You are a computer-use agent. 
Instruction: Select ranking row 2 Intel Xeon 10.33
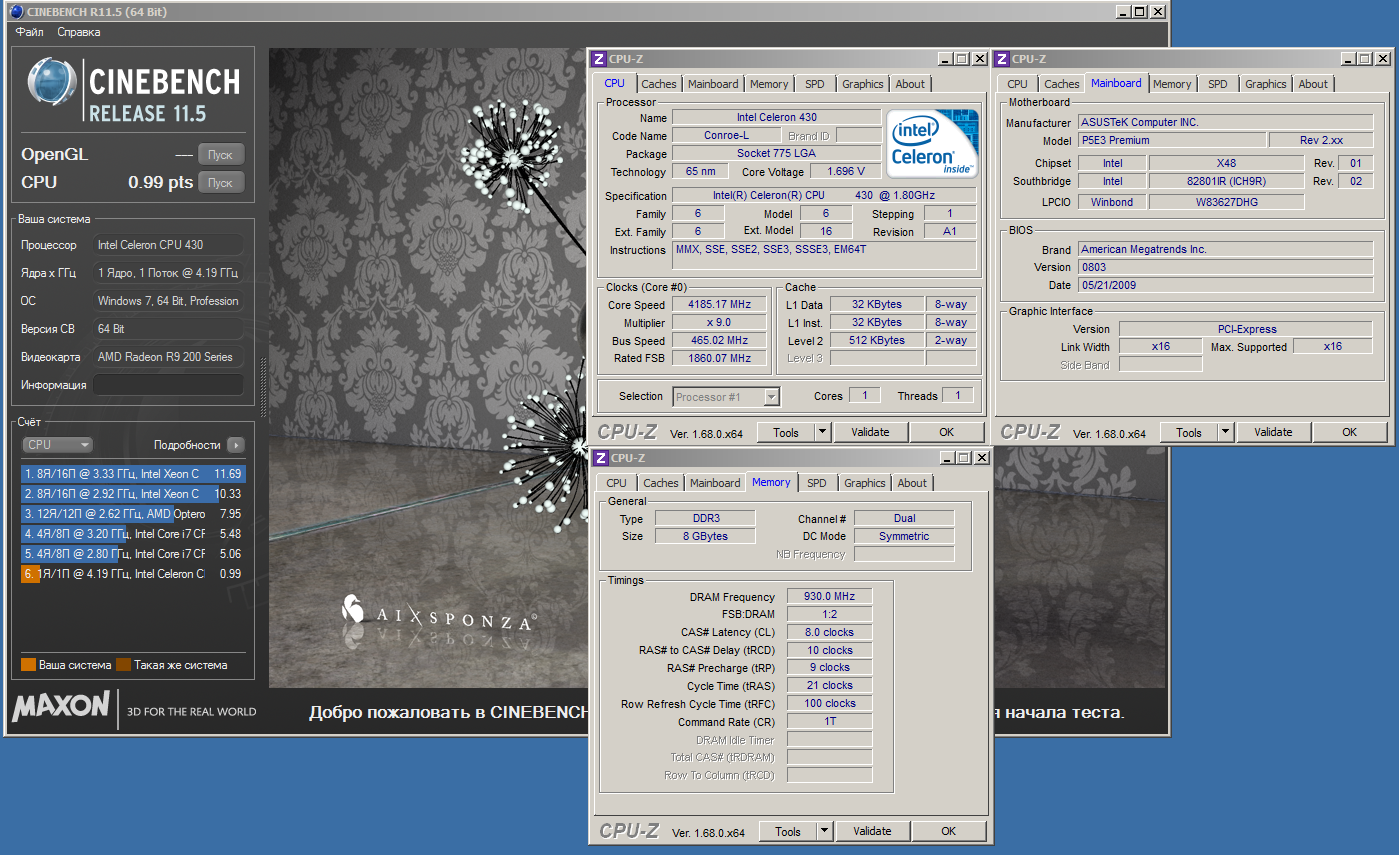click(x=132, y=494)
